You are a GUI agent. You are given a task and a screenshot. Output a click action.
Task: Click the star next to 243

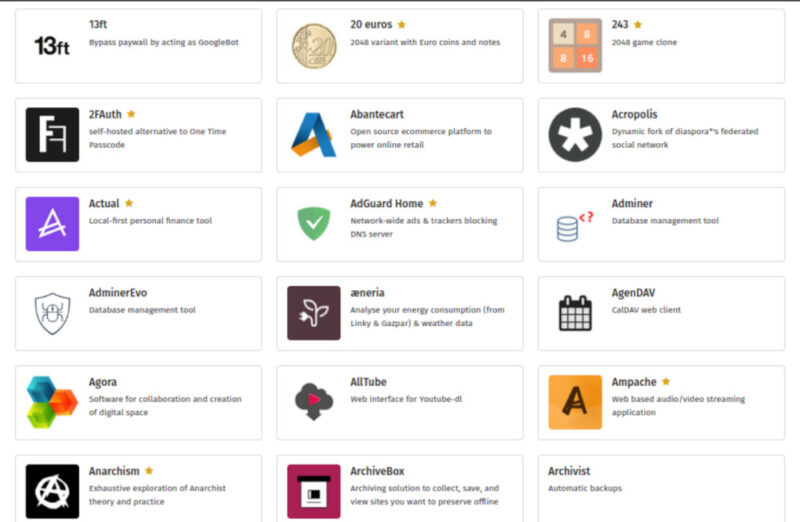click(638, 24)
